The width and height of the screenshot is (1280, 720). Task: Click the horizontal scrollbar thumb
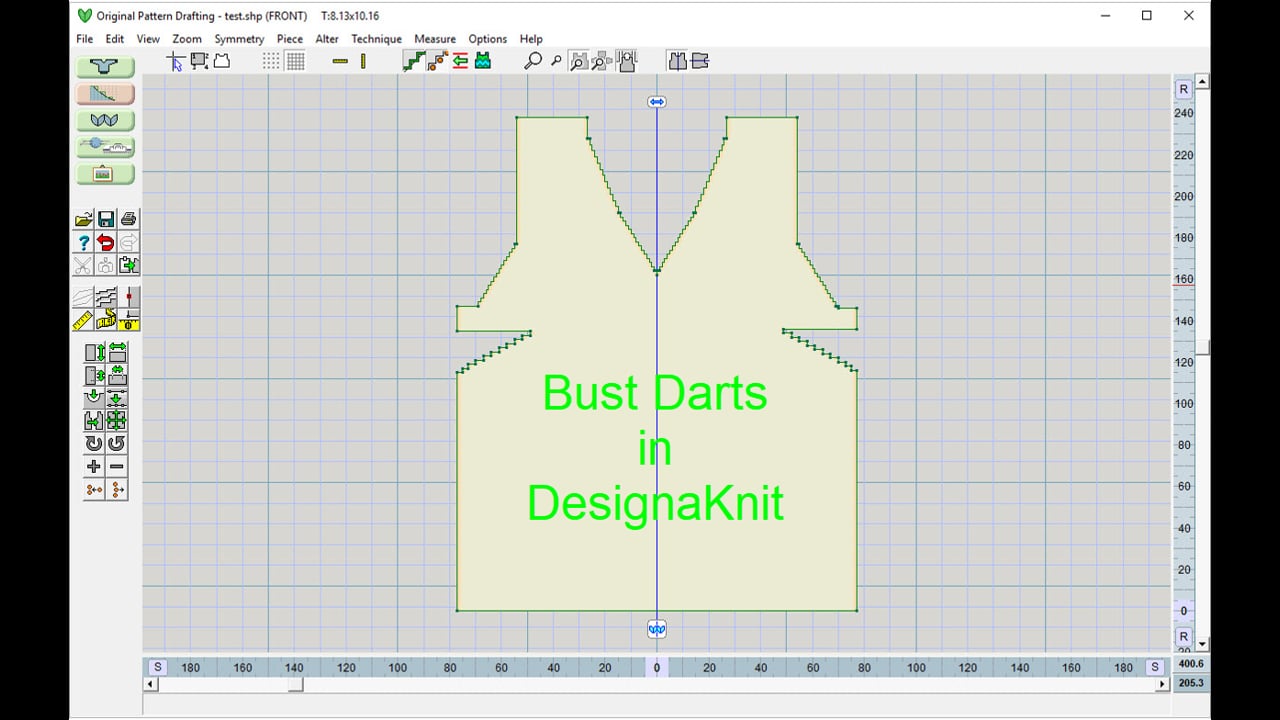coord(296,685)
